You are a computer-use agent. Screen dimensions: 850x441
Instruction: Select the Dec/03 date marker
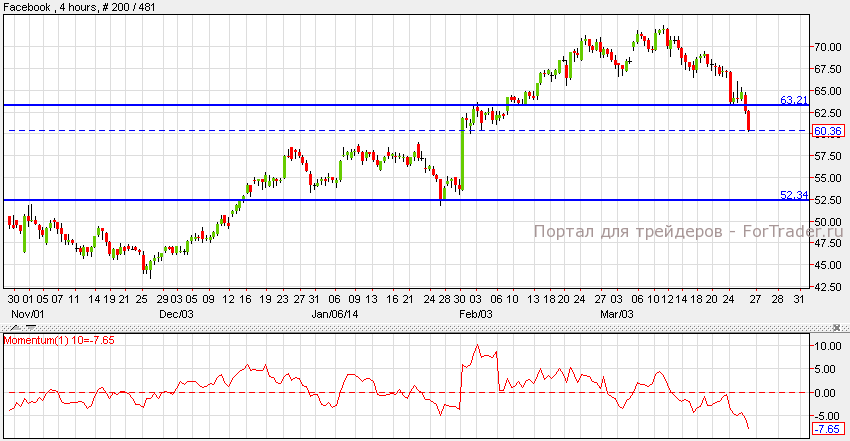click(x=176, y=313)
